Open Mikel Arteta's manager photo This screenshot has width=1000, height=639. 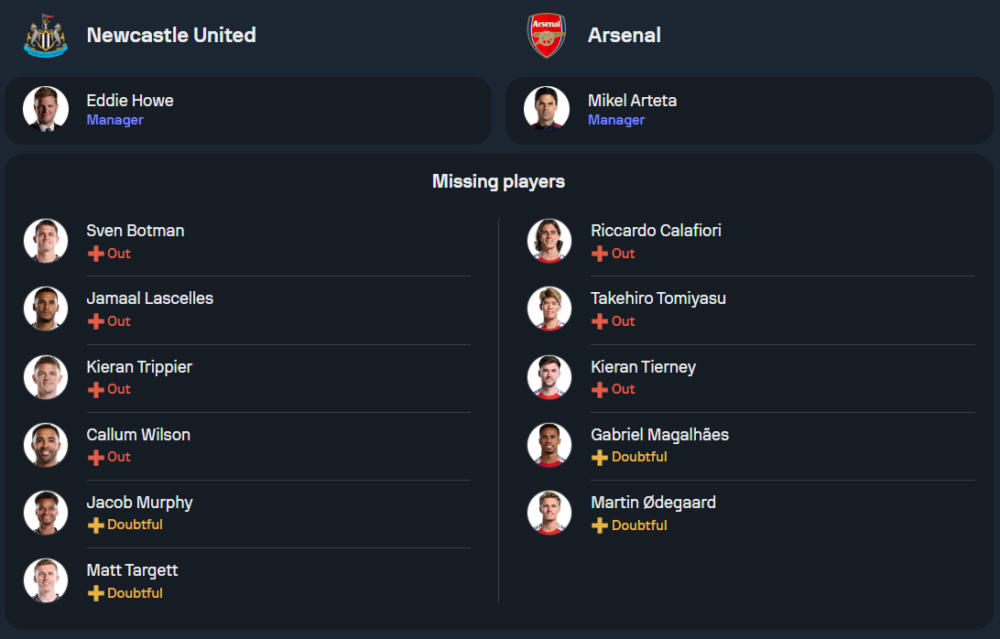coord(547,109)
